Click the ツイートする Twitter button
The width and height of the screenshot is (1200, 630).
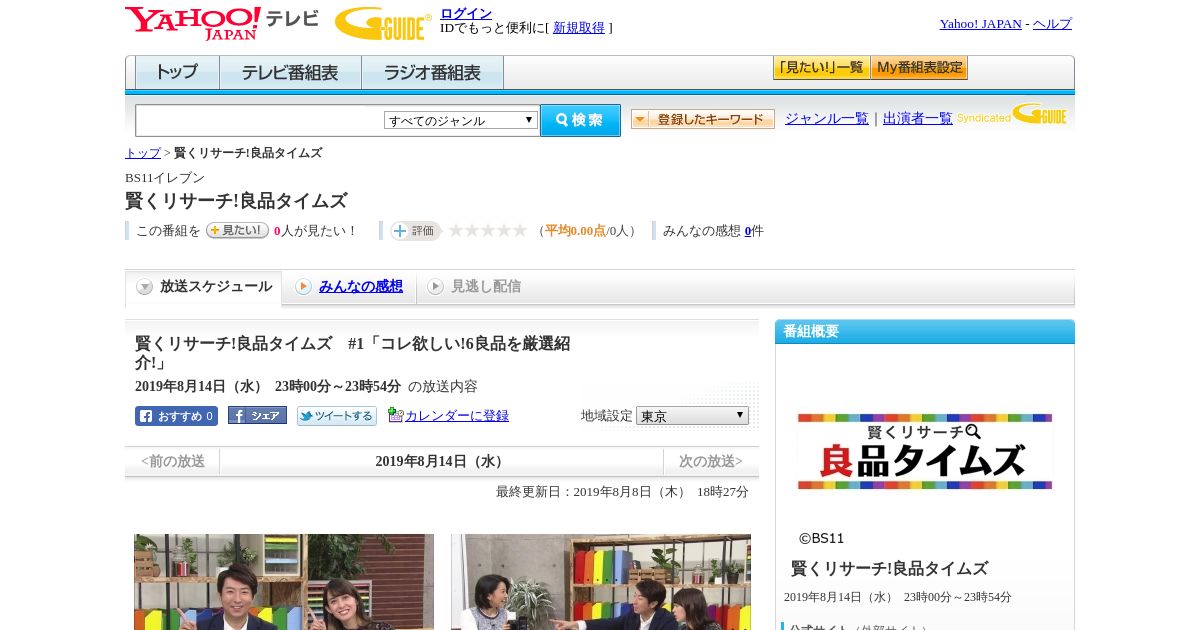pos(337,416)
